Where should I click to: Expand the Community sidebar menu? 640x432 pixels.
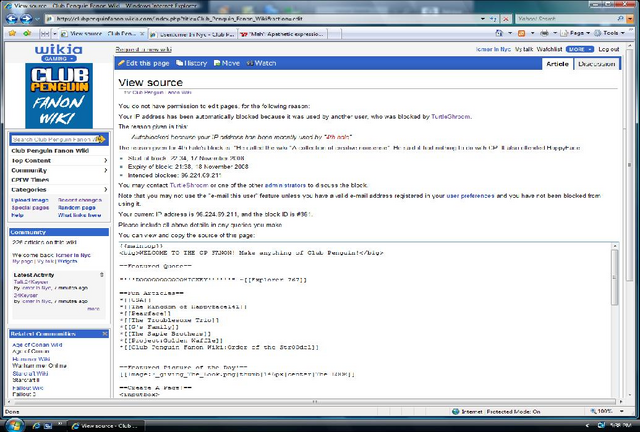59,170
